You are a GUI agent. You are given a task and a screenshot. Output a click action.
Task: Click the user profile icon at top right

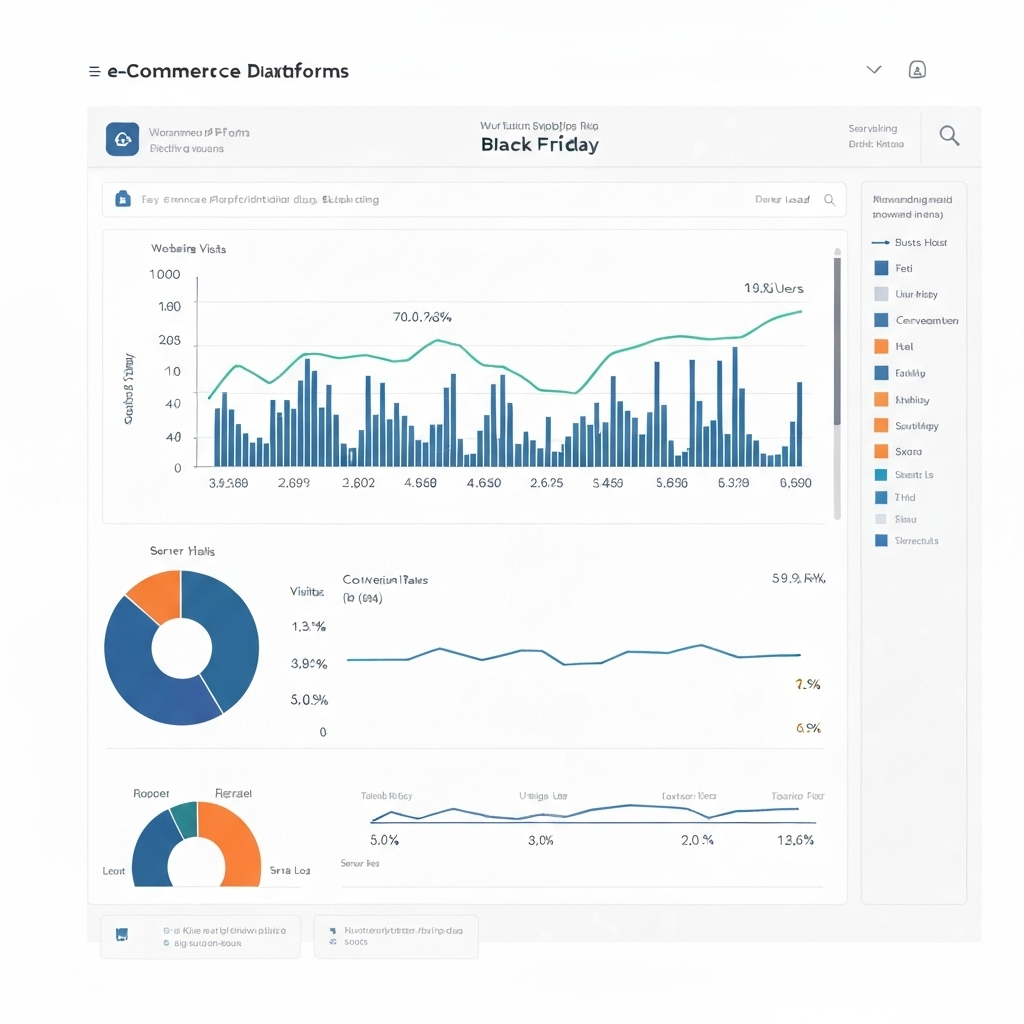pos(917,70)
